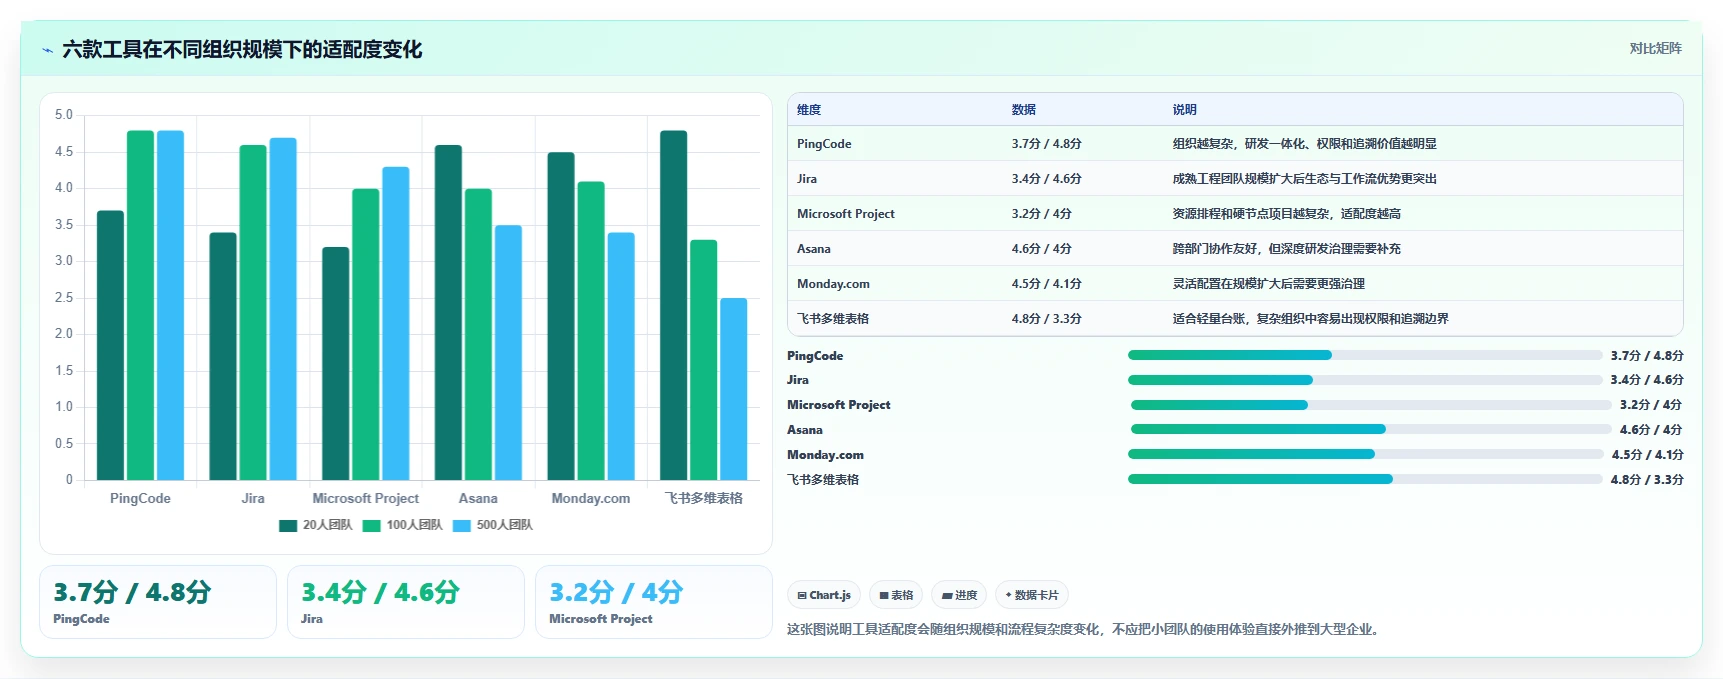Click the footer note starting with 这张图说明工具适配度

(x=1084, y=629)
